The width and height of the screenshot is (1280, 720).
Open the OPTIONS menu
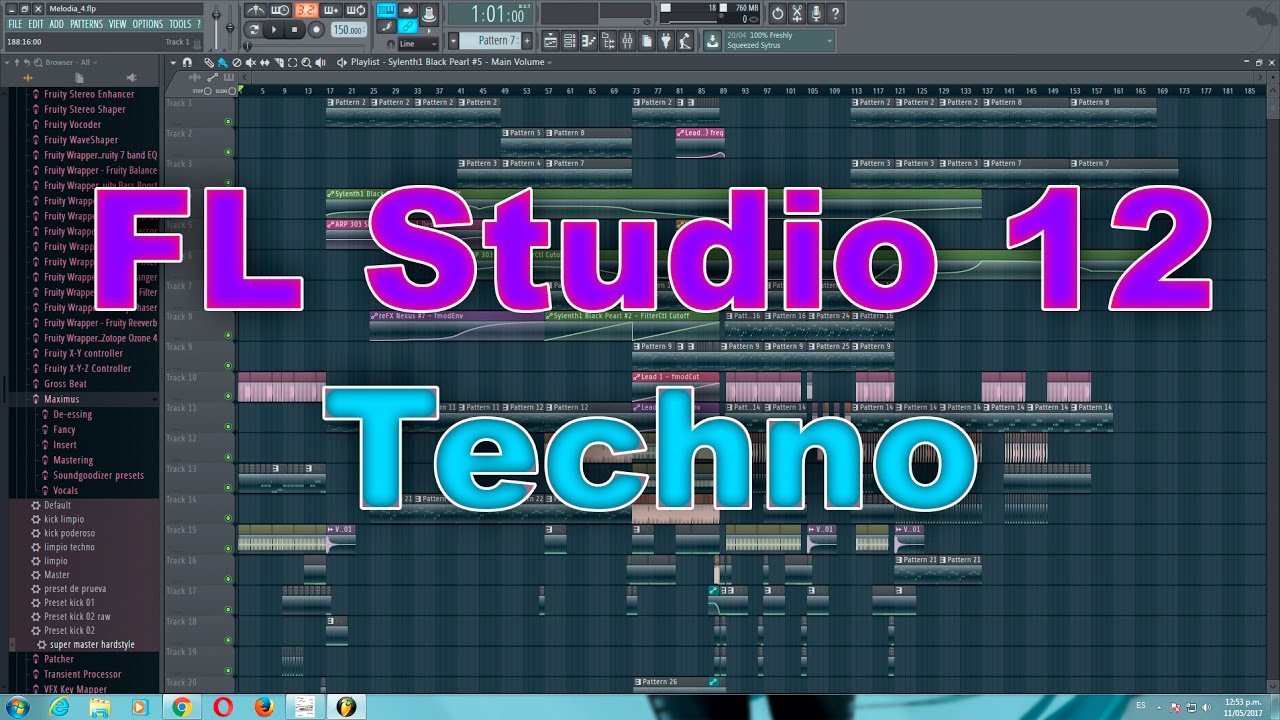pos(148,24)
